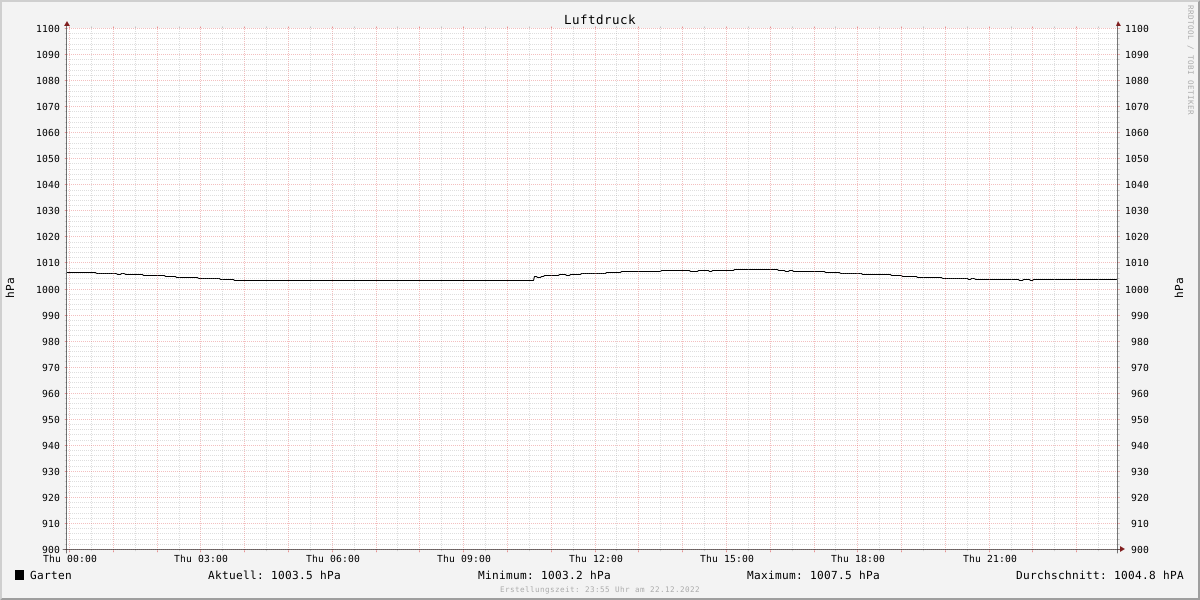Click the Luftdruck chart title

tap(599, 19)
